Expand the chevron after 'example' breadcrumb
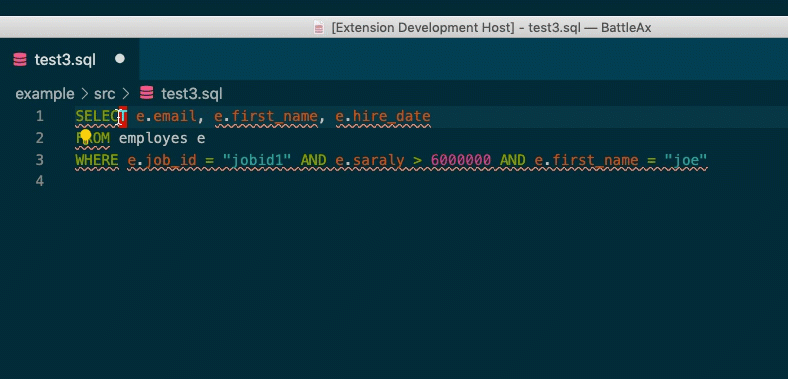 click(84, 93)
